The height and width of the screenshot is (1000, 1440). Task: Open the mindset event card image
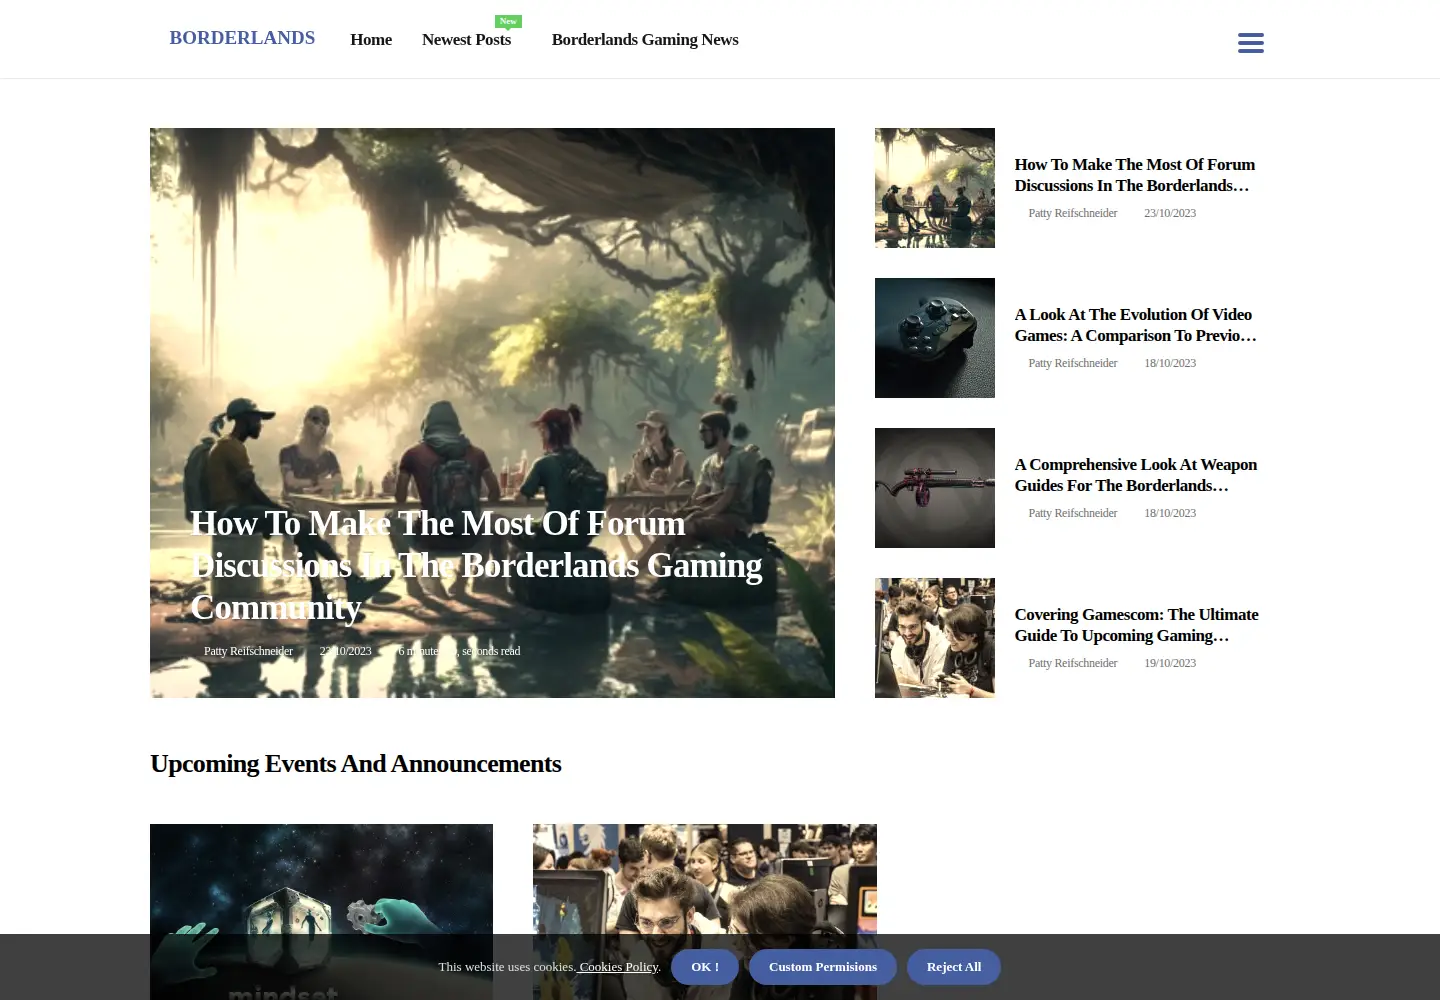(321, 912)
